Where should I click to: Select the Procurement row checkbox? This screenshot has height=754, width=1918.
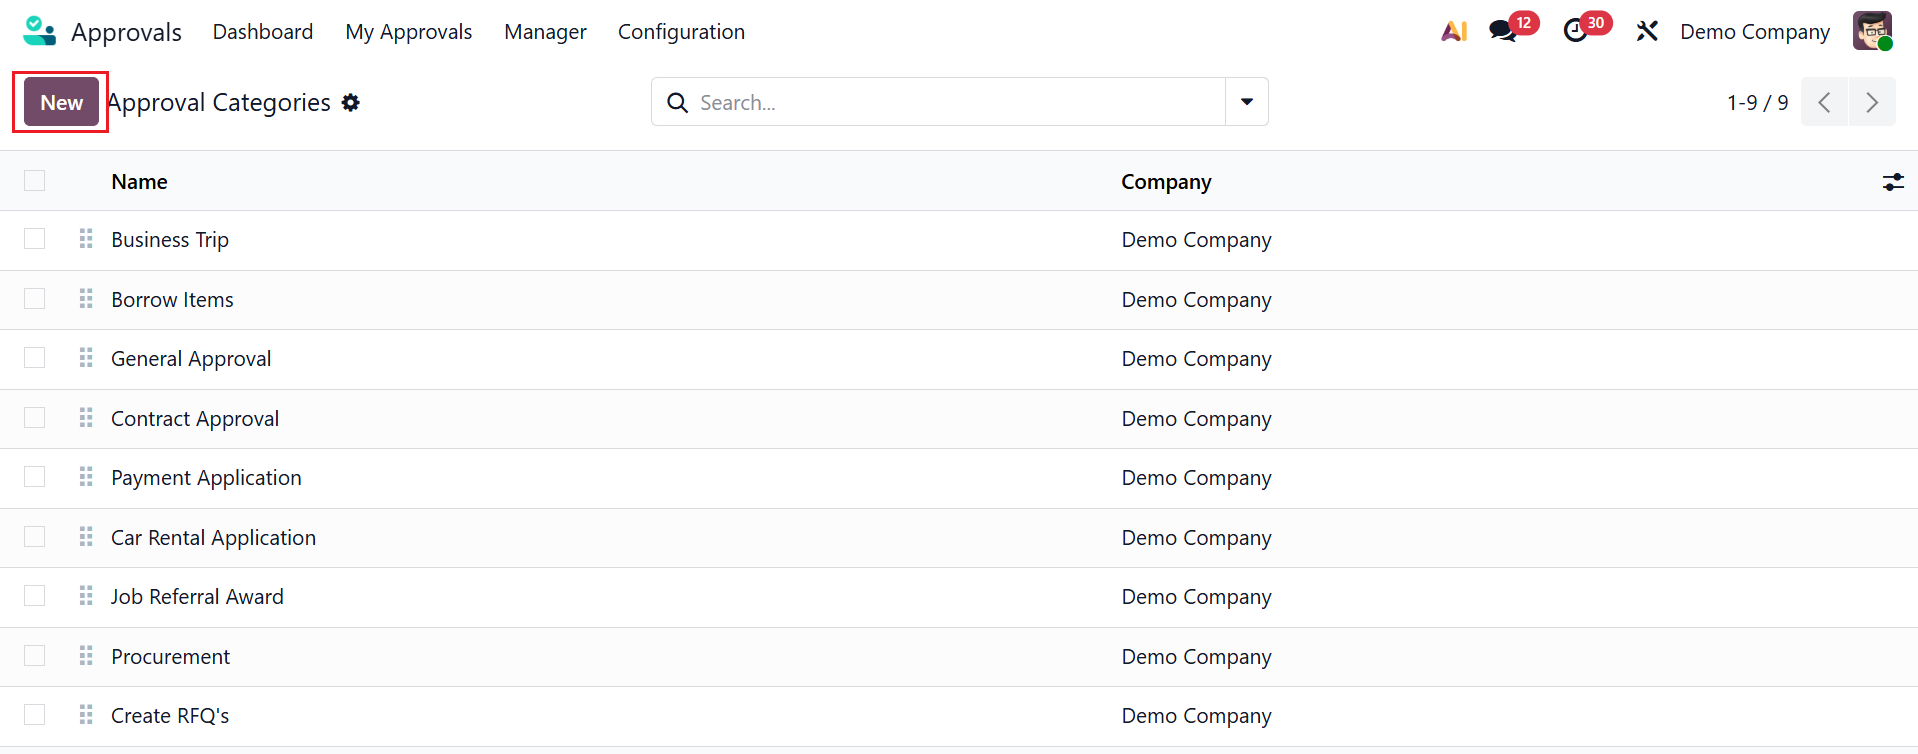pyautogui.click(x=35, y=656)
